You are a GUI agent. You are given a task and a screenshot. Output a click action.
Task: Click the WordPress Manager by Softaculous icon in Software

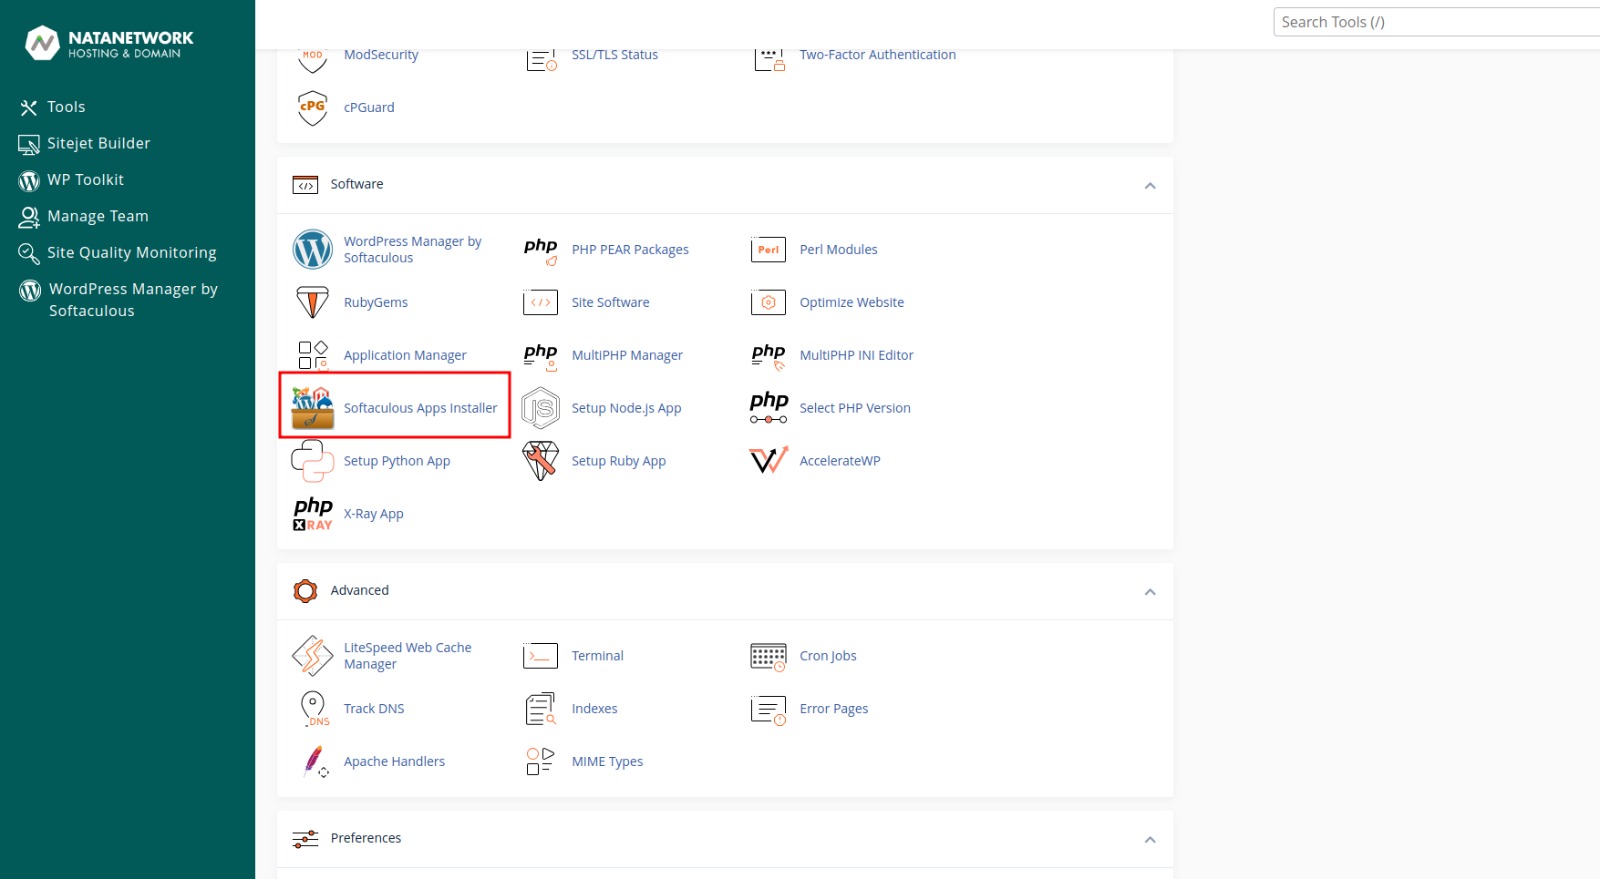[x=312, y=250]
